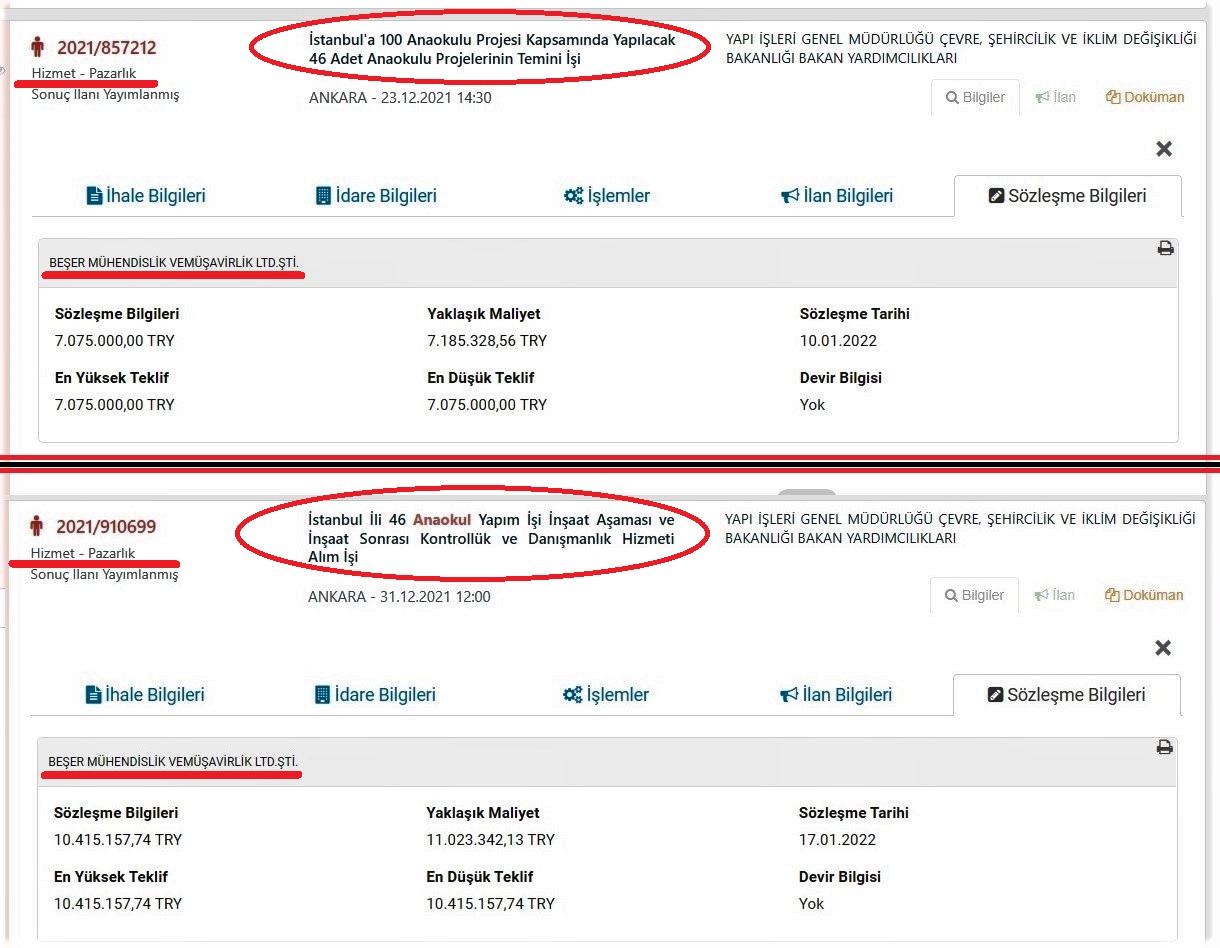
Task: Click the person icon beside tender 2021/857212
Action: point(38,47)
